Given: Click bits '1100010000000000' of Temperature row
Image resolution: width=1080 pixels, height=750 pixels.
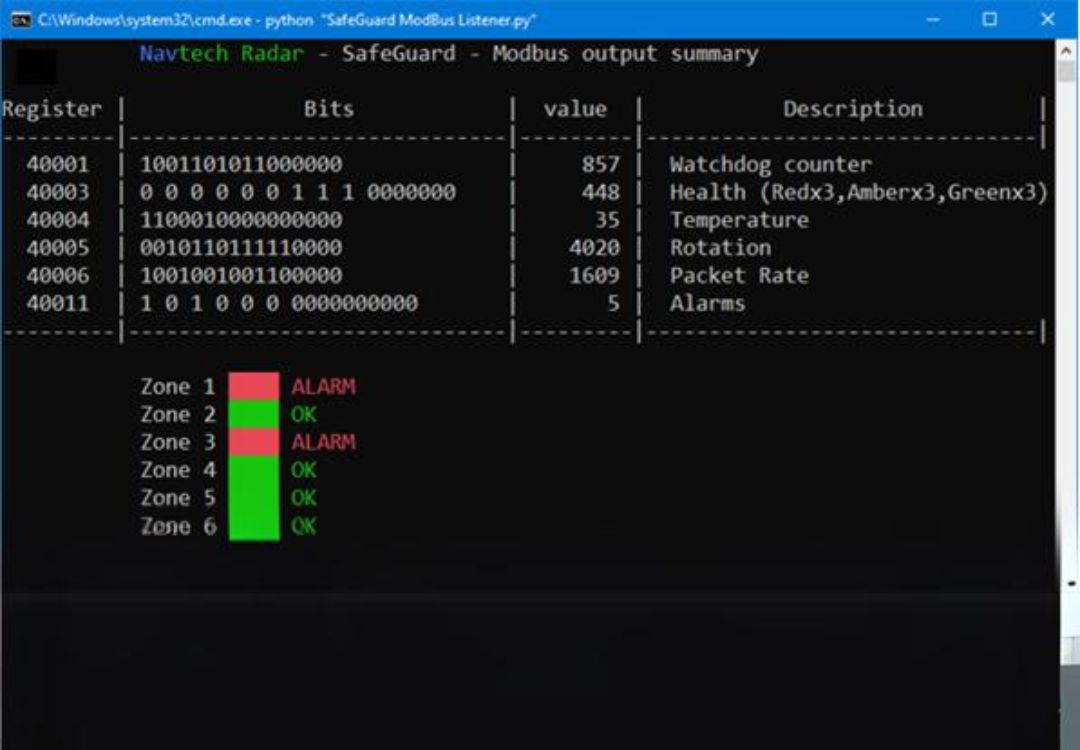Looking at the screenshot, I should point(241,220).
